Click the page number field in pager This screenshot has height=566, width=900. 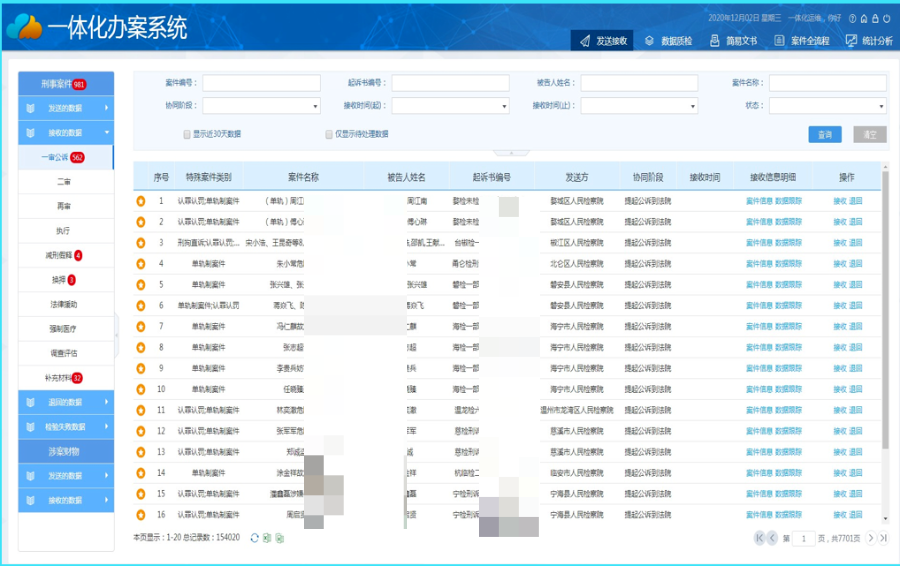coord(804,538)
